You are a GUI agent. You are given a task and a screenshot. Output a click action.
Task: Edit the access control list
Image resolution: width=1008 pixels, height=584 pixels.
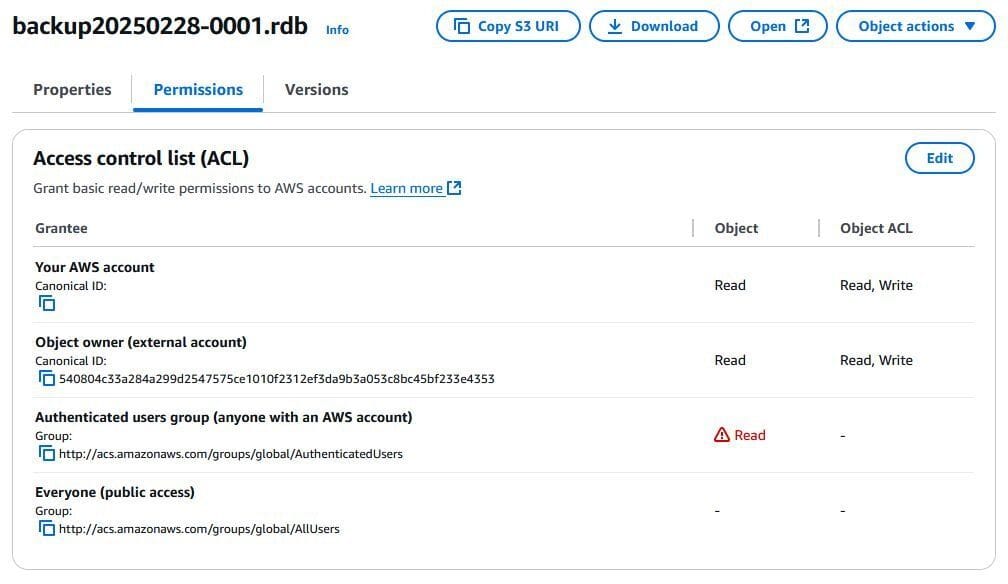pyautogui.click(x=938, y=157)
